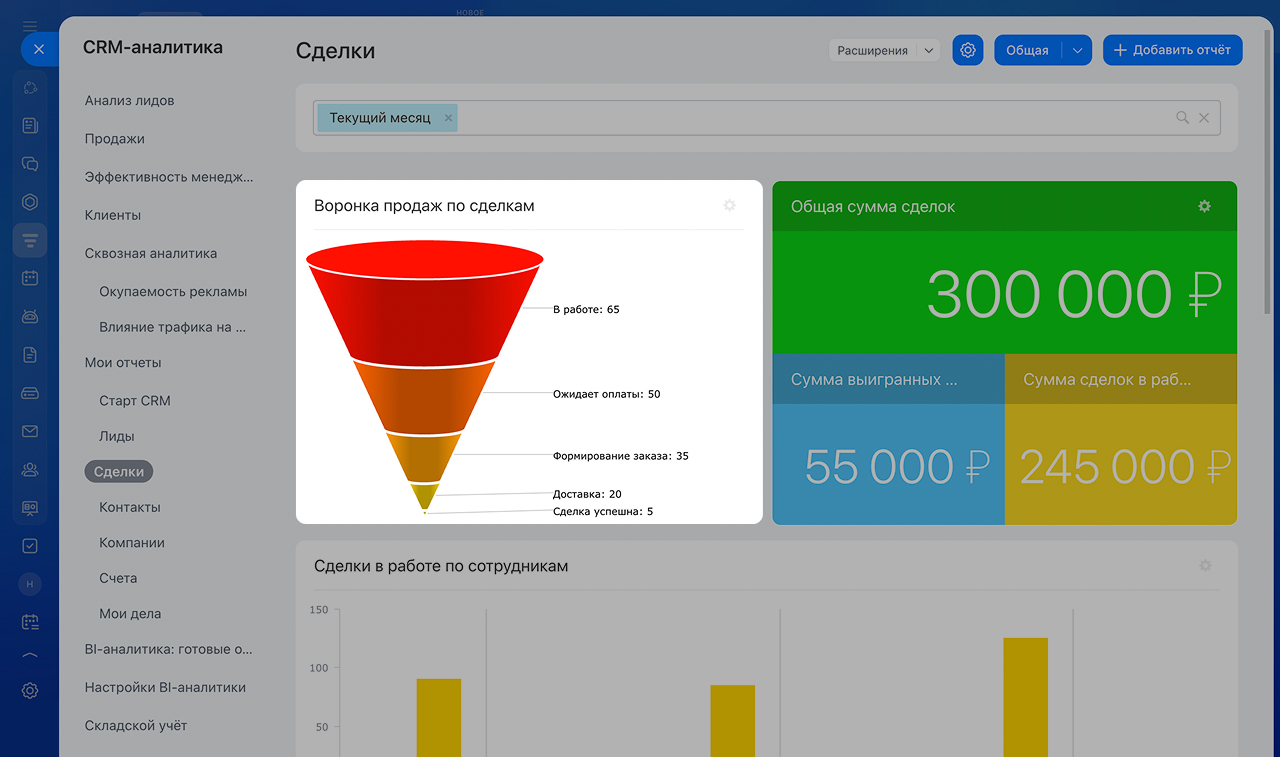Screen dimensions: 1280x757
Task: Open 'Складской учёт' in the sidebar
Action: (x=136, y=726)
